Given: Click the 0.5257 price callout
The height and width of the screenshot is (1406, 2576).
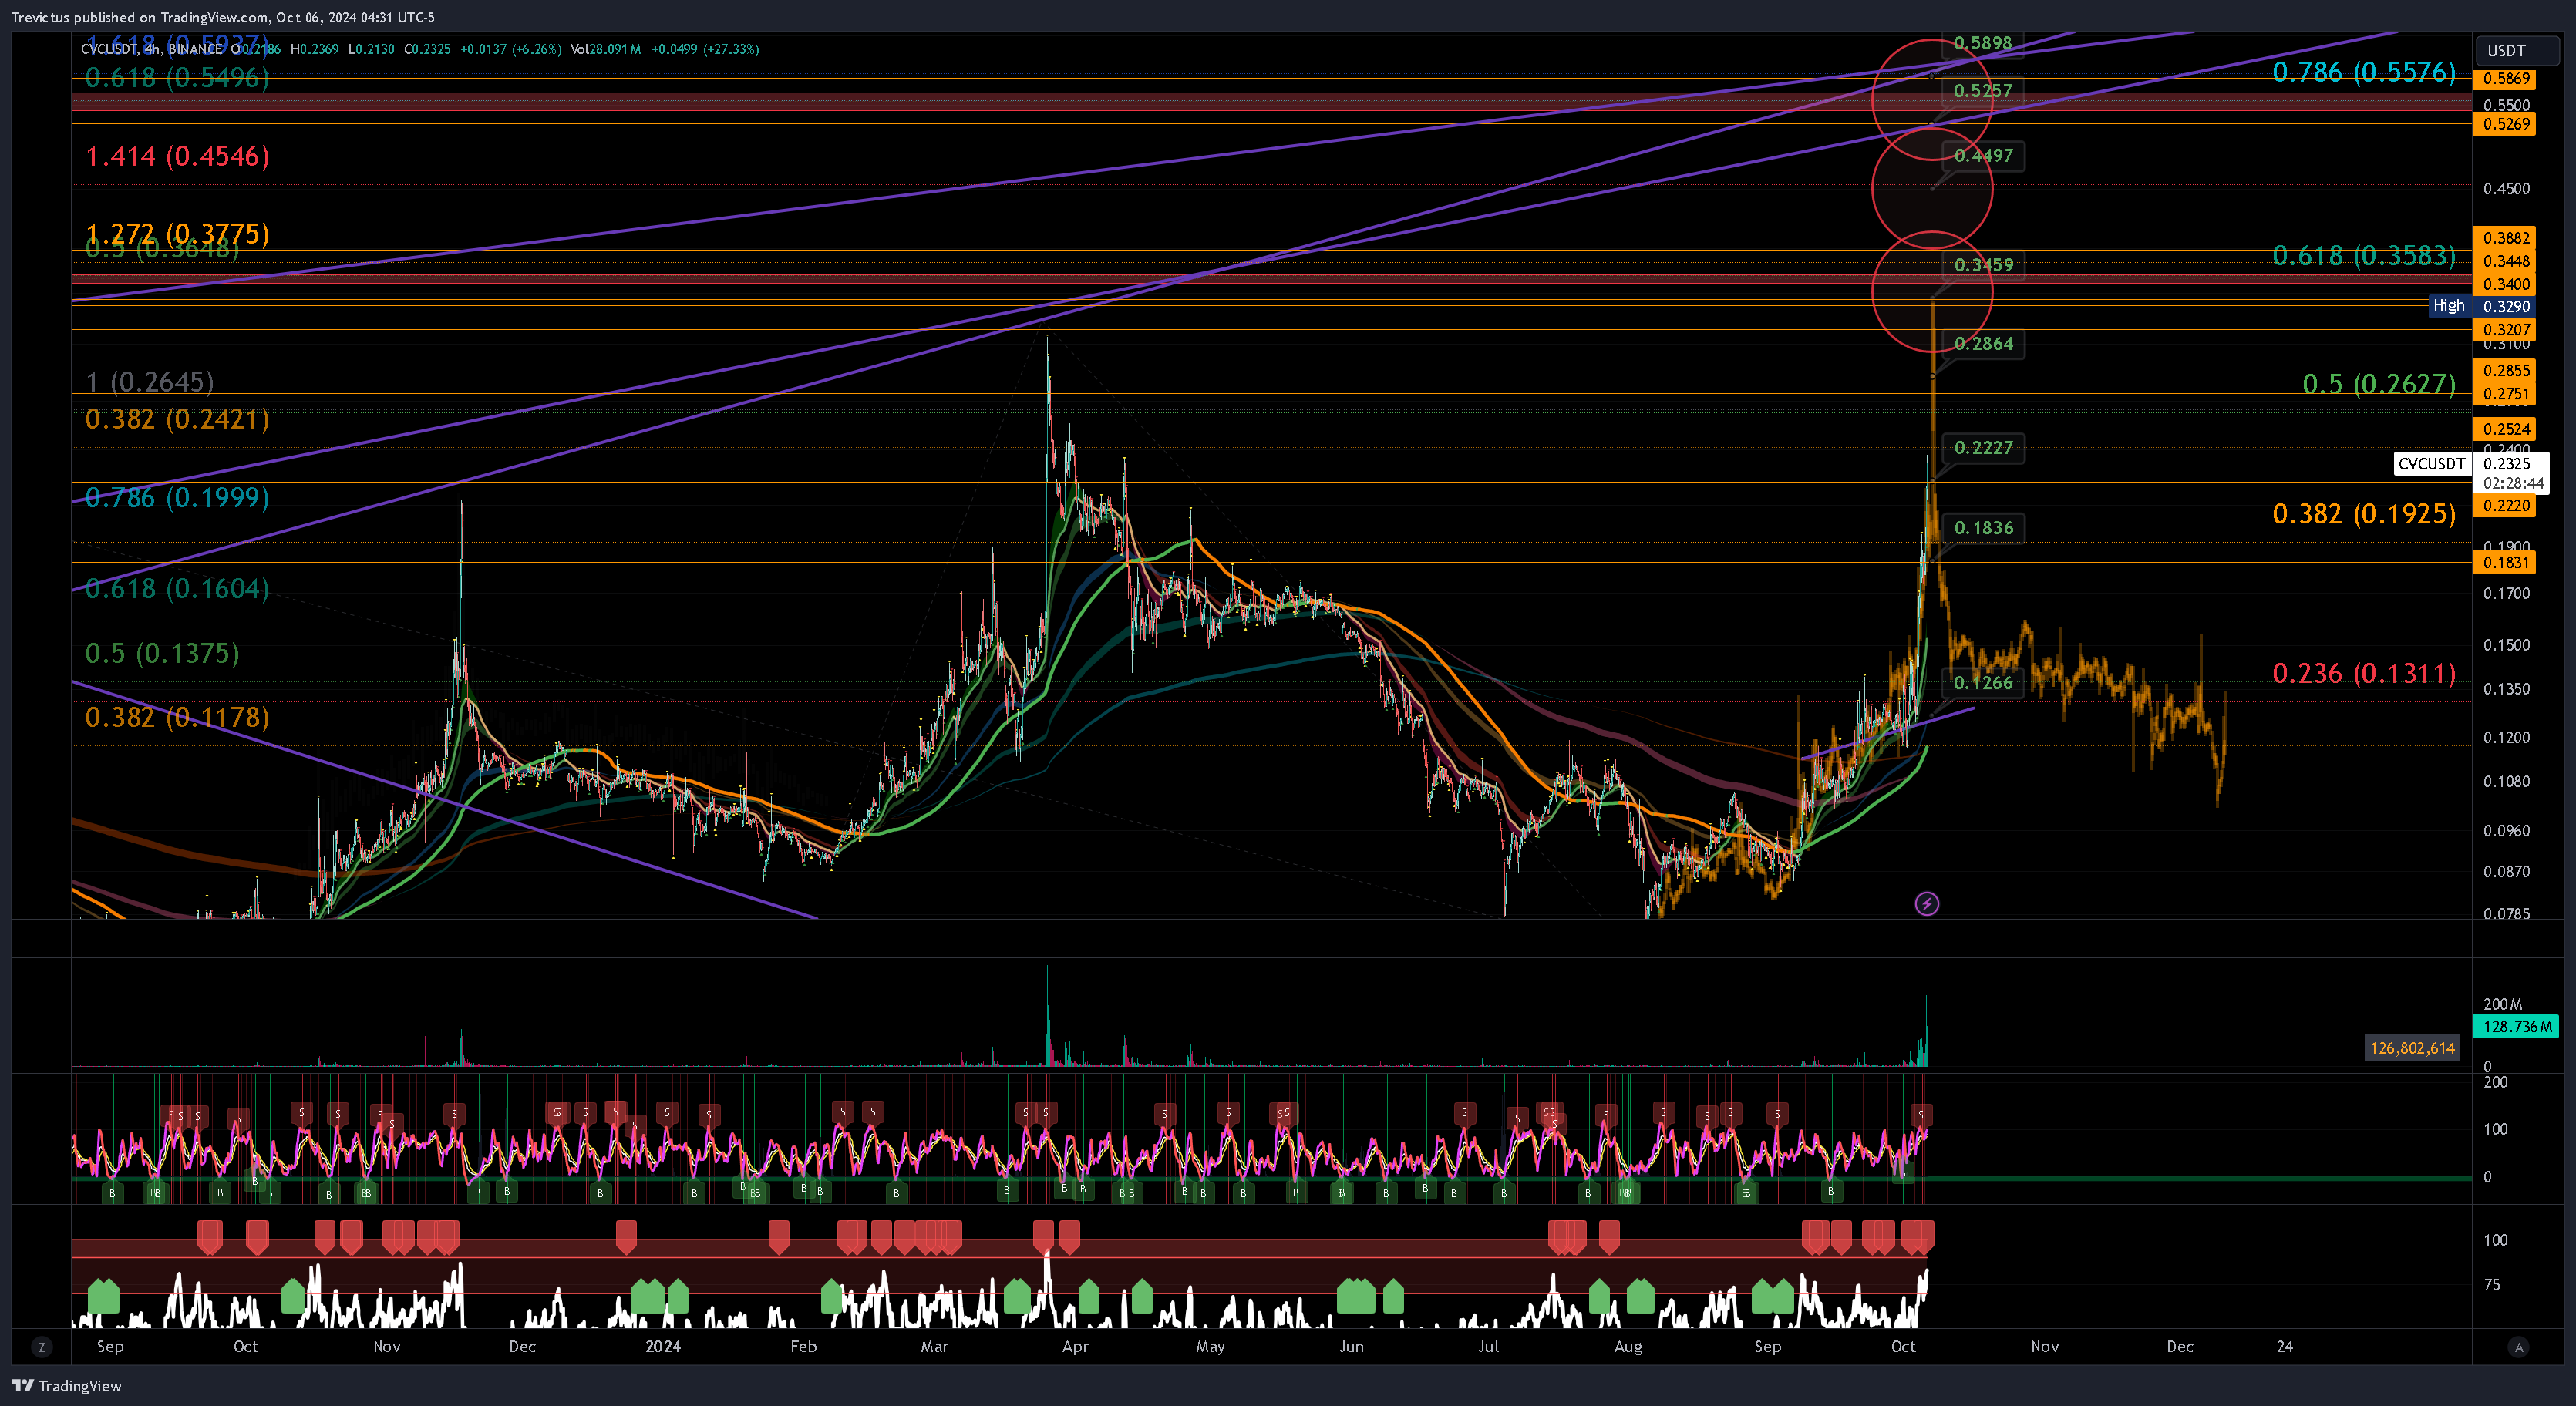Looking at the screenshot, I should click(1983, 91).
